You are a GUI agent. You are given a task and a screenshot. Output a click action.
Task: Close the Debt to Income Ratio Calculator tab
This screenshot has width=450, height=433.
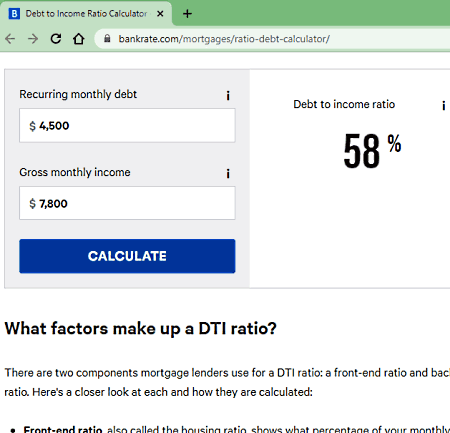[x=160, y=14]
